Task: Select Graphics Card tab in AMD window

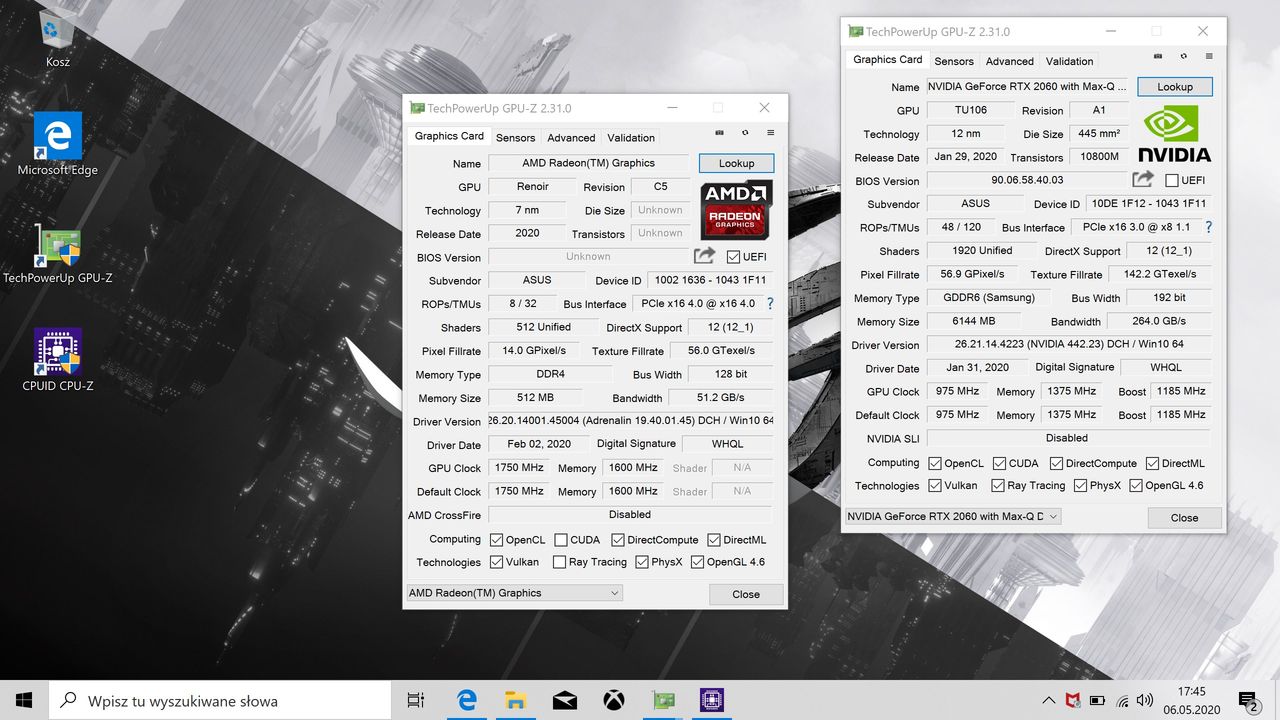Action: [x=449, y=136]
